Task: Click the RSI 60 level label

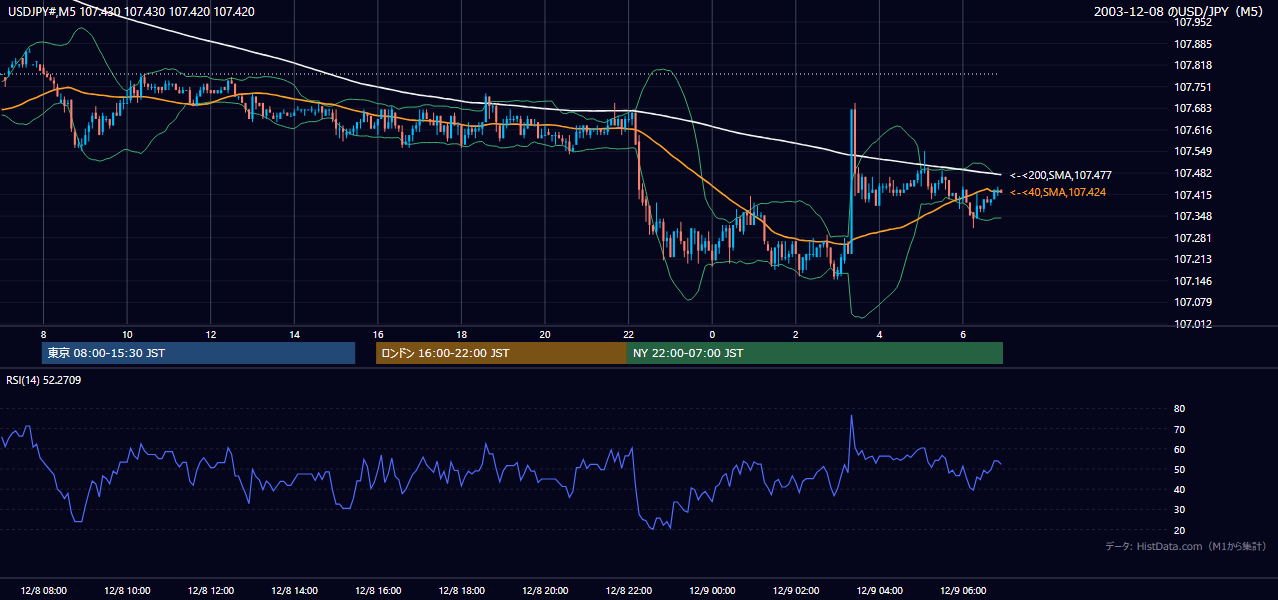Action: click(1180, 449)
